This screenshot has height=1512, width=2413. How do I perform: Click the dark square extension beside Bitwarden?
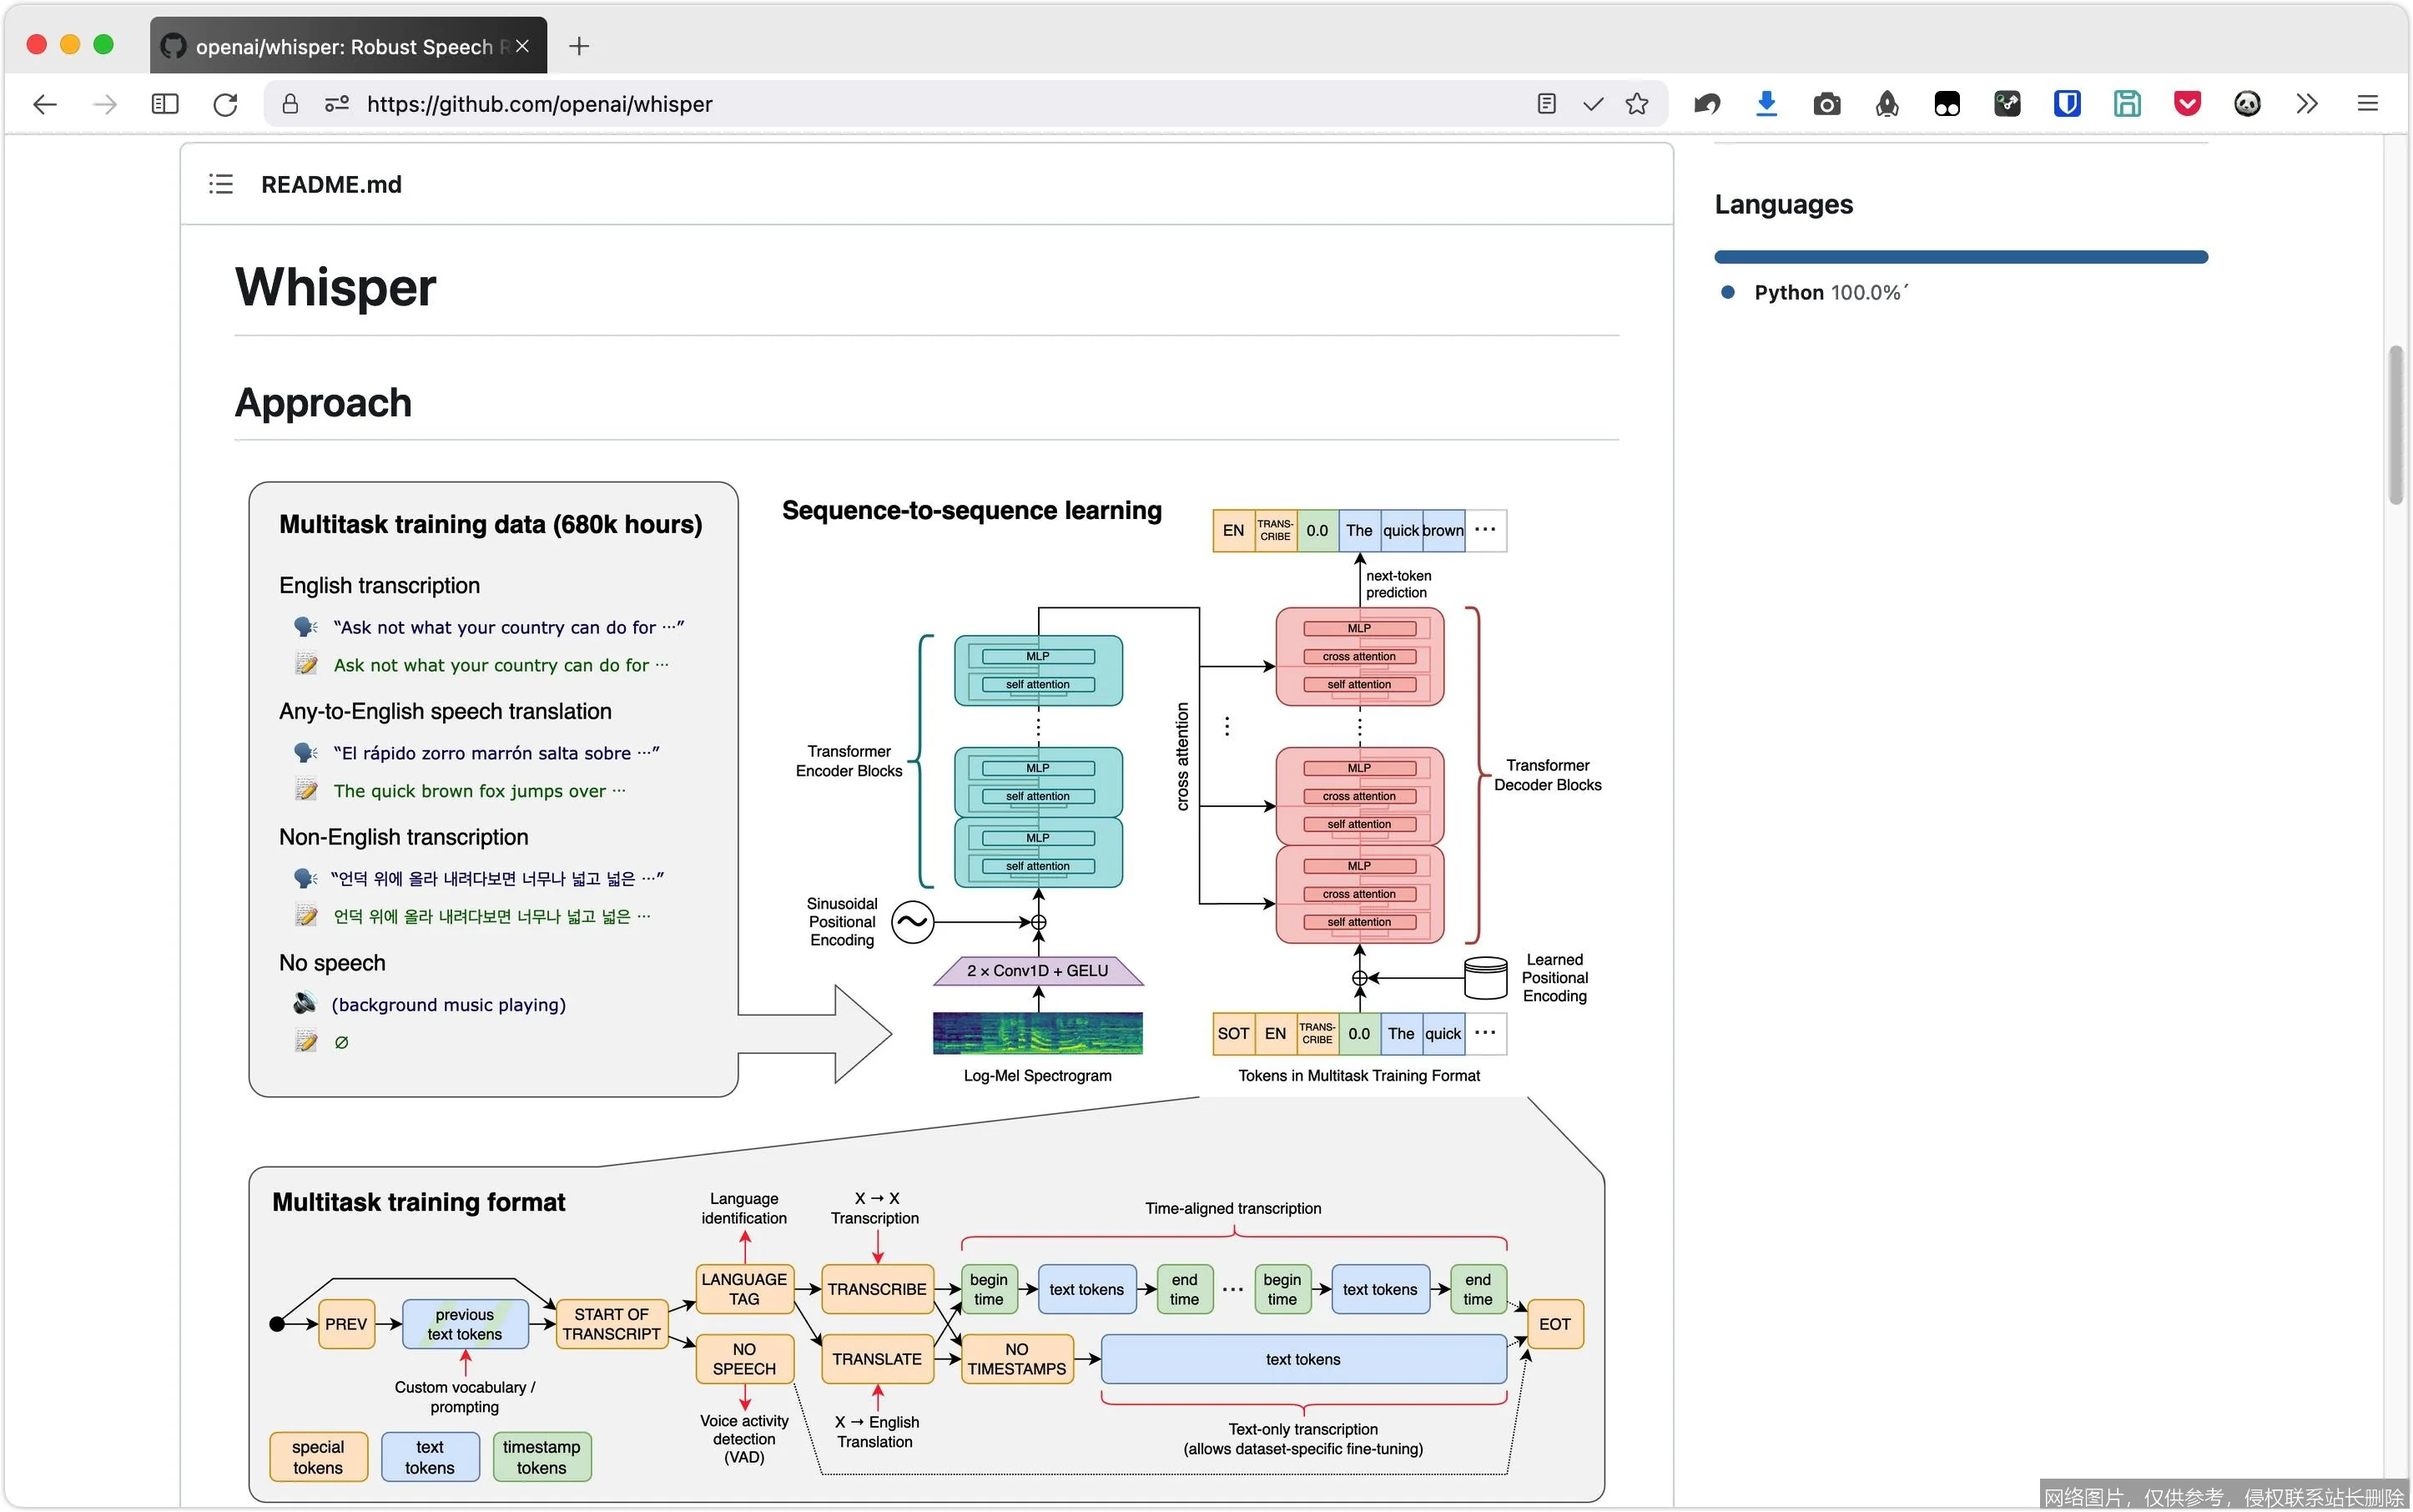click(2007, 104)
